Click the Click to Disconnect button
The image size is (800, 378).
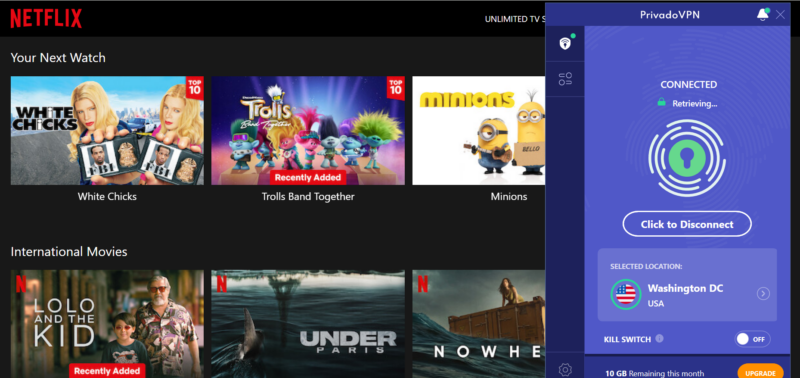click(x=687, y=224)
